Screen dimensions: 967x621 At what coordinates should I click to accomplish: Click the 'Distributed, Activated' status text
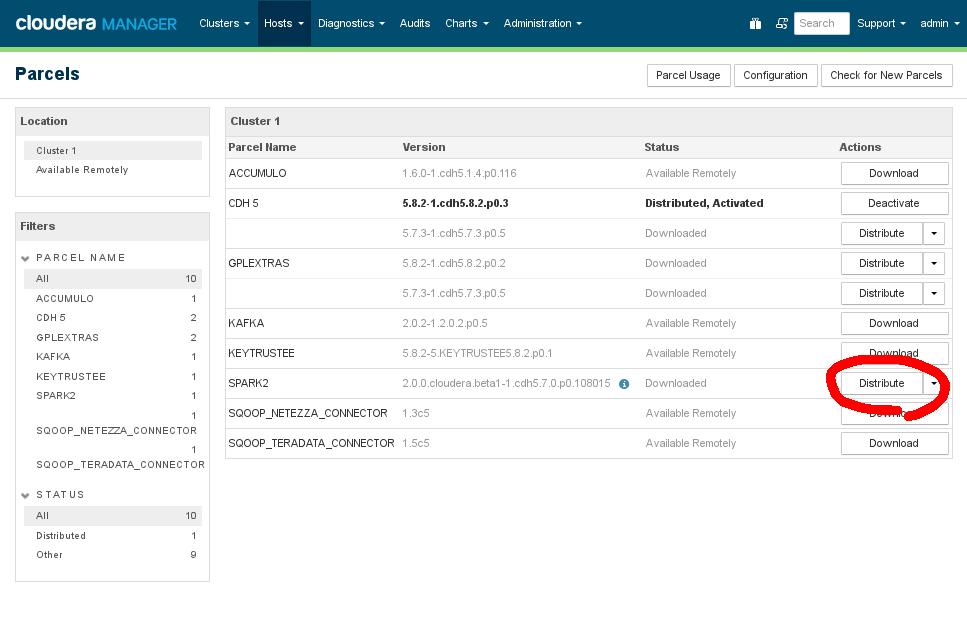(704, 204)
